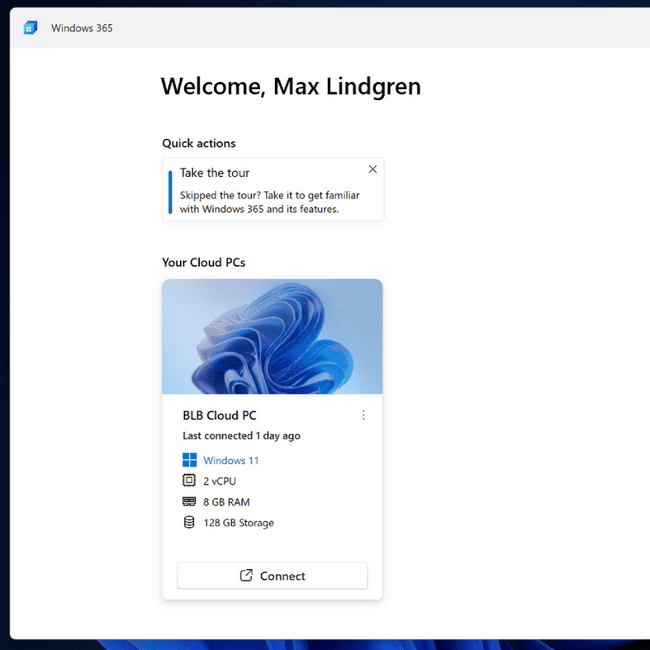Viewport: 650px width, 650px height.
Task: Click the BLB Cloud PC wallpaper thumbnail
Action: [272, 337]
